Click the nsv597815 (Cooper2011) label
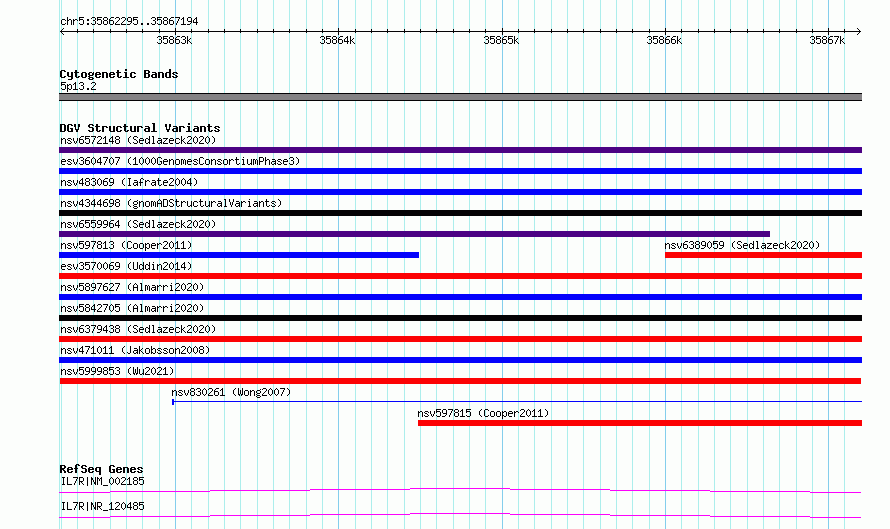Viewport: 890px width, 529px height. click(x=483, y=413)
